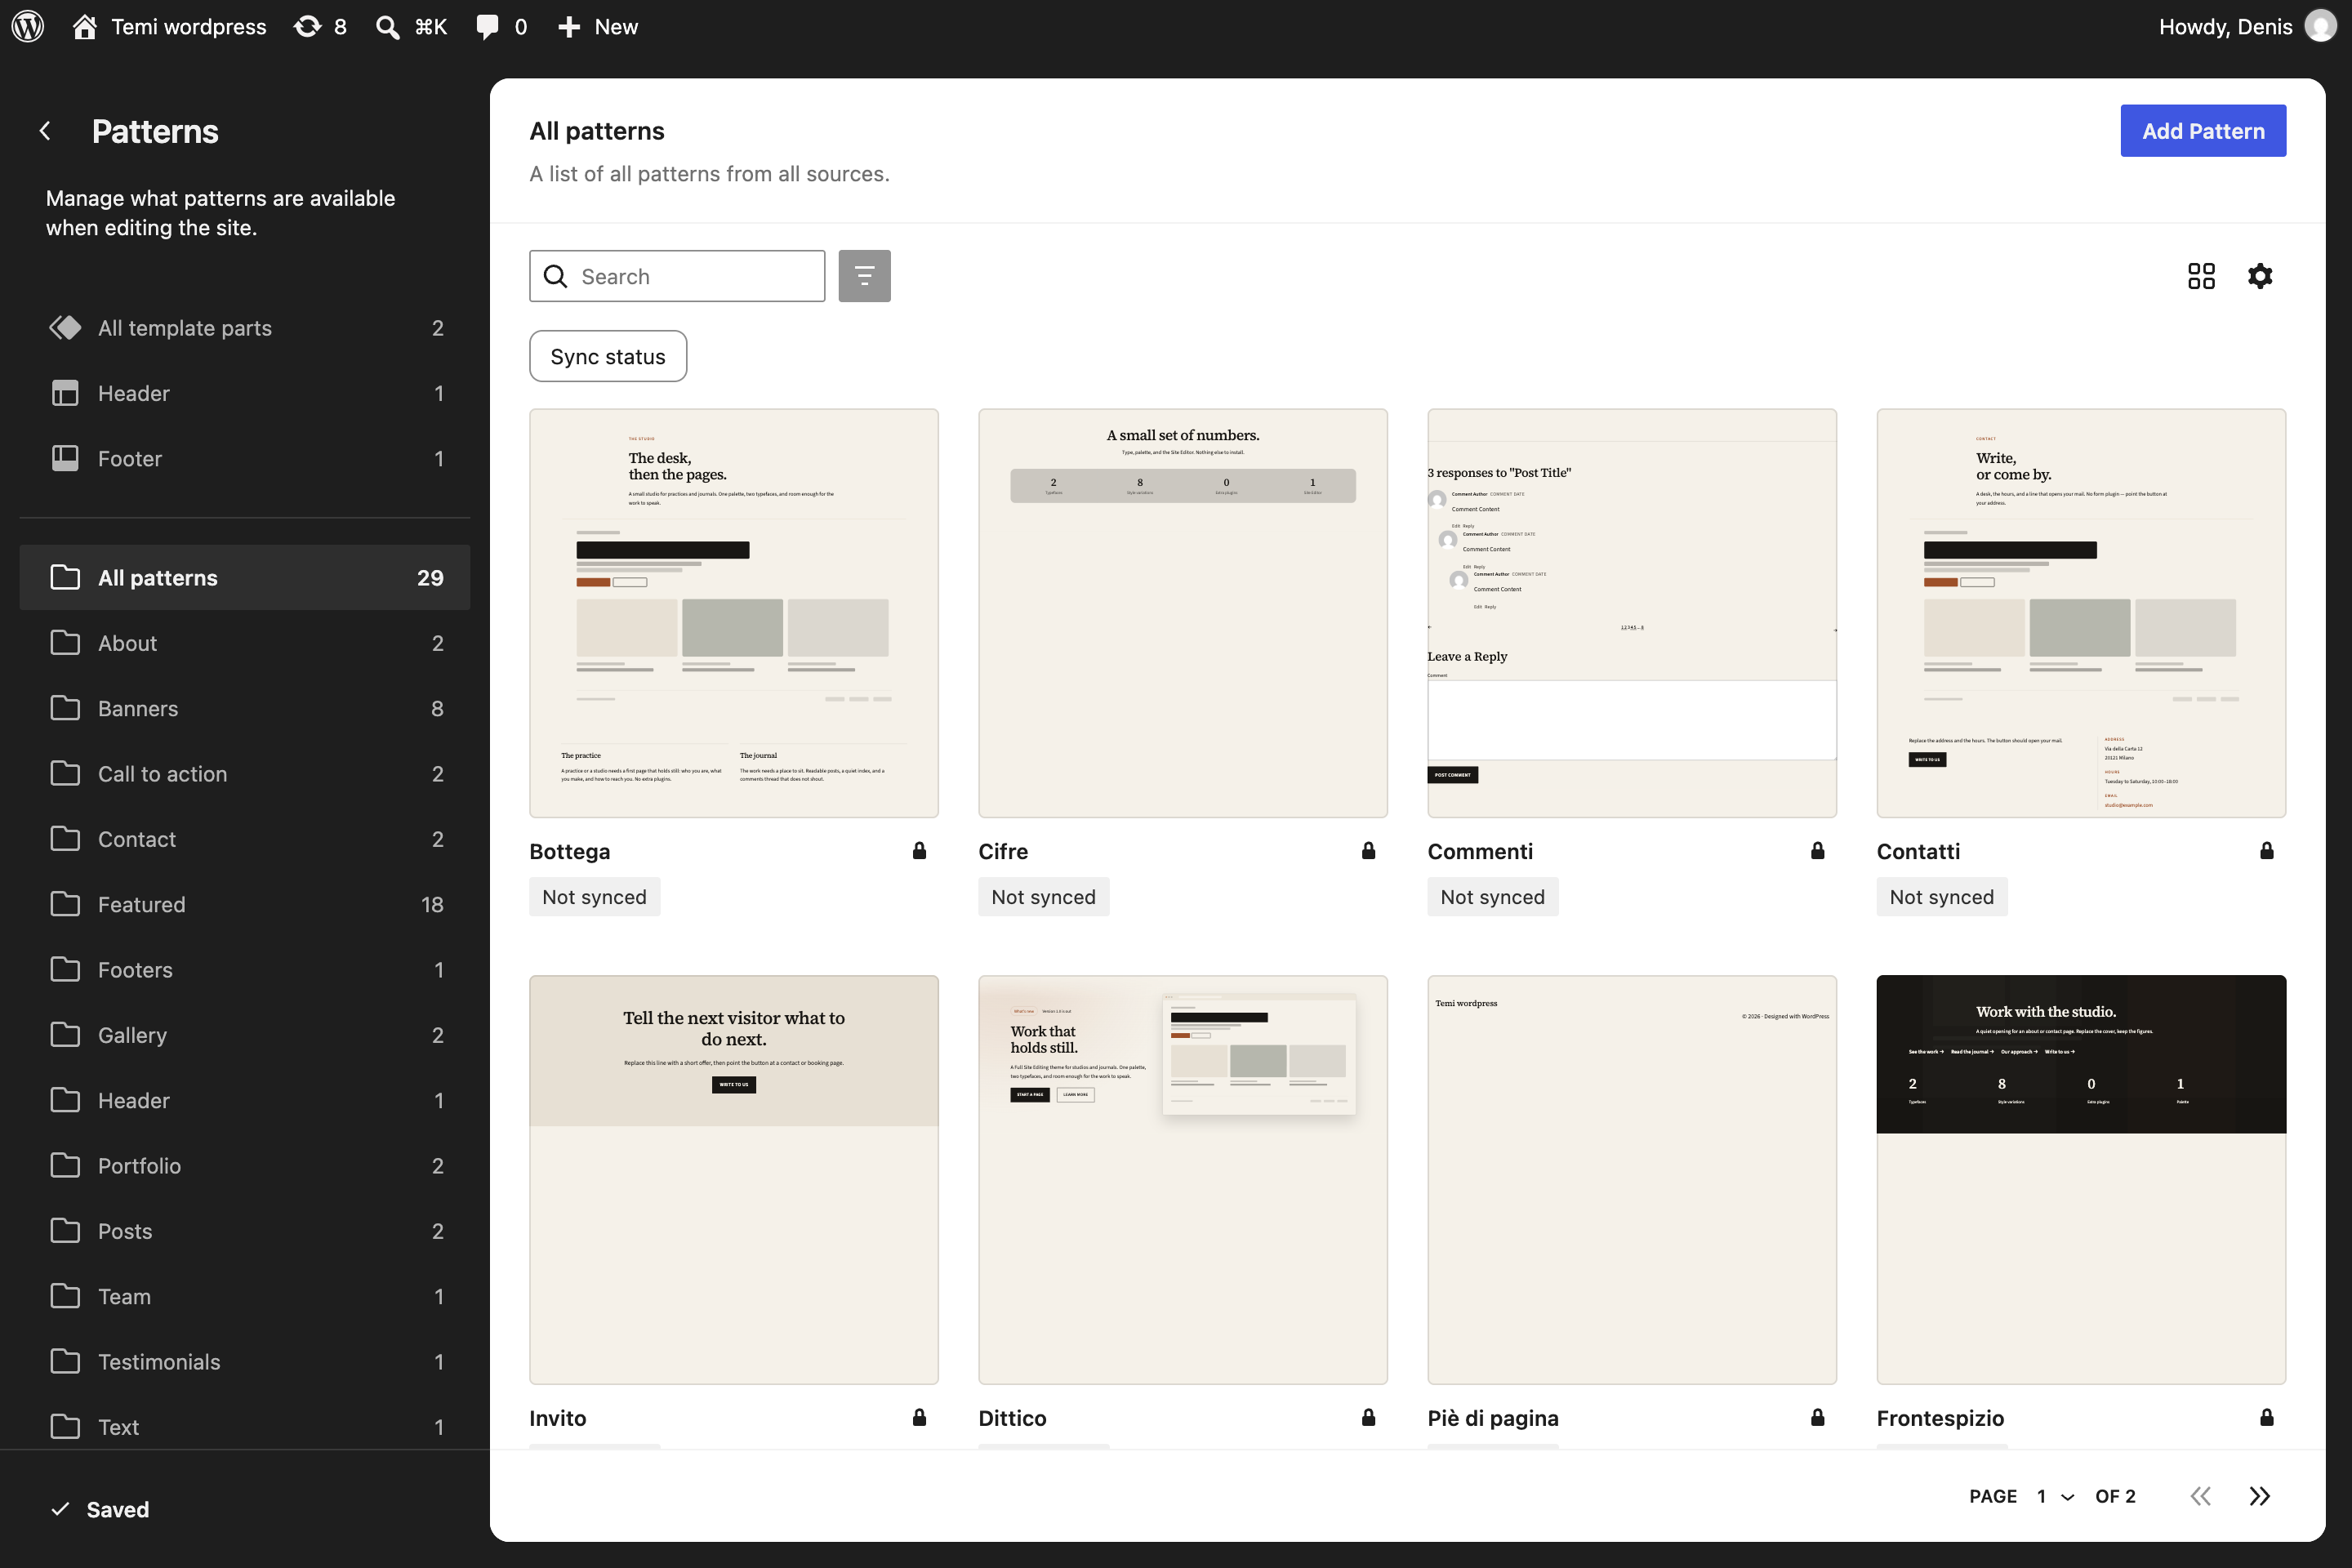Open the Posts pattern category

(x=245, y=1231)
